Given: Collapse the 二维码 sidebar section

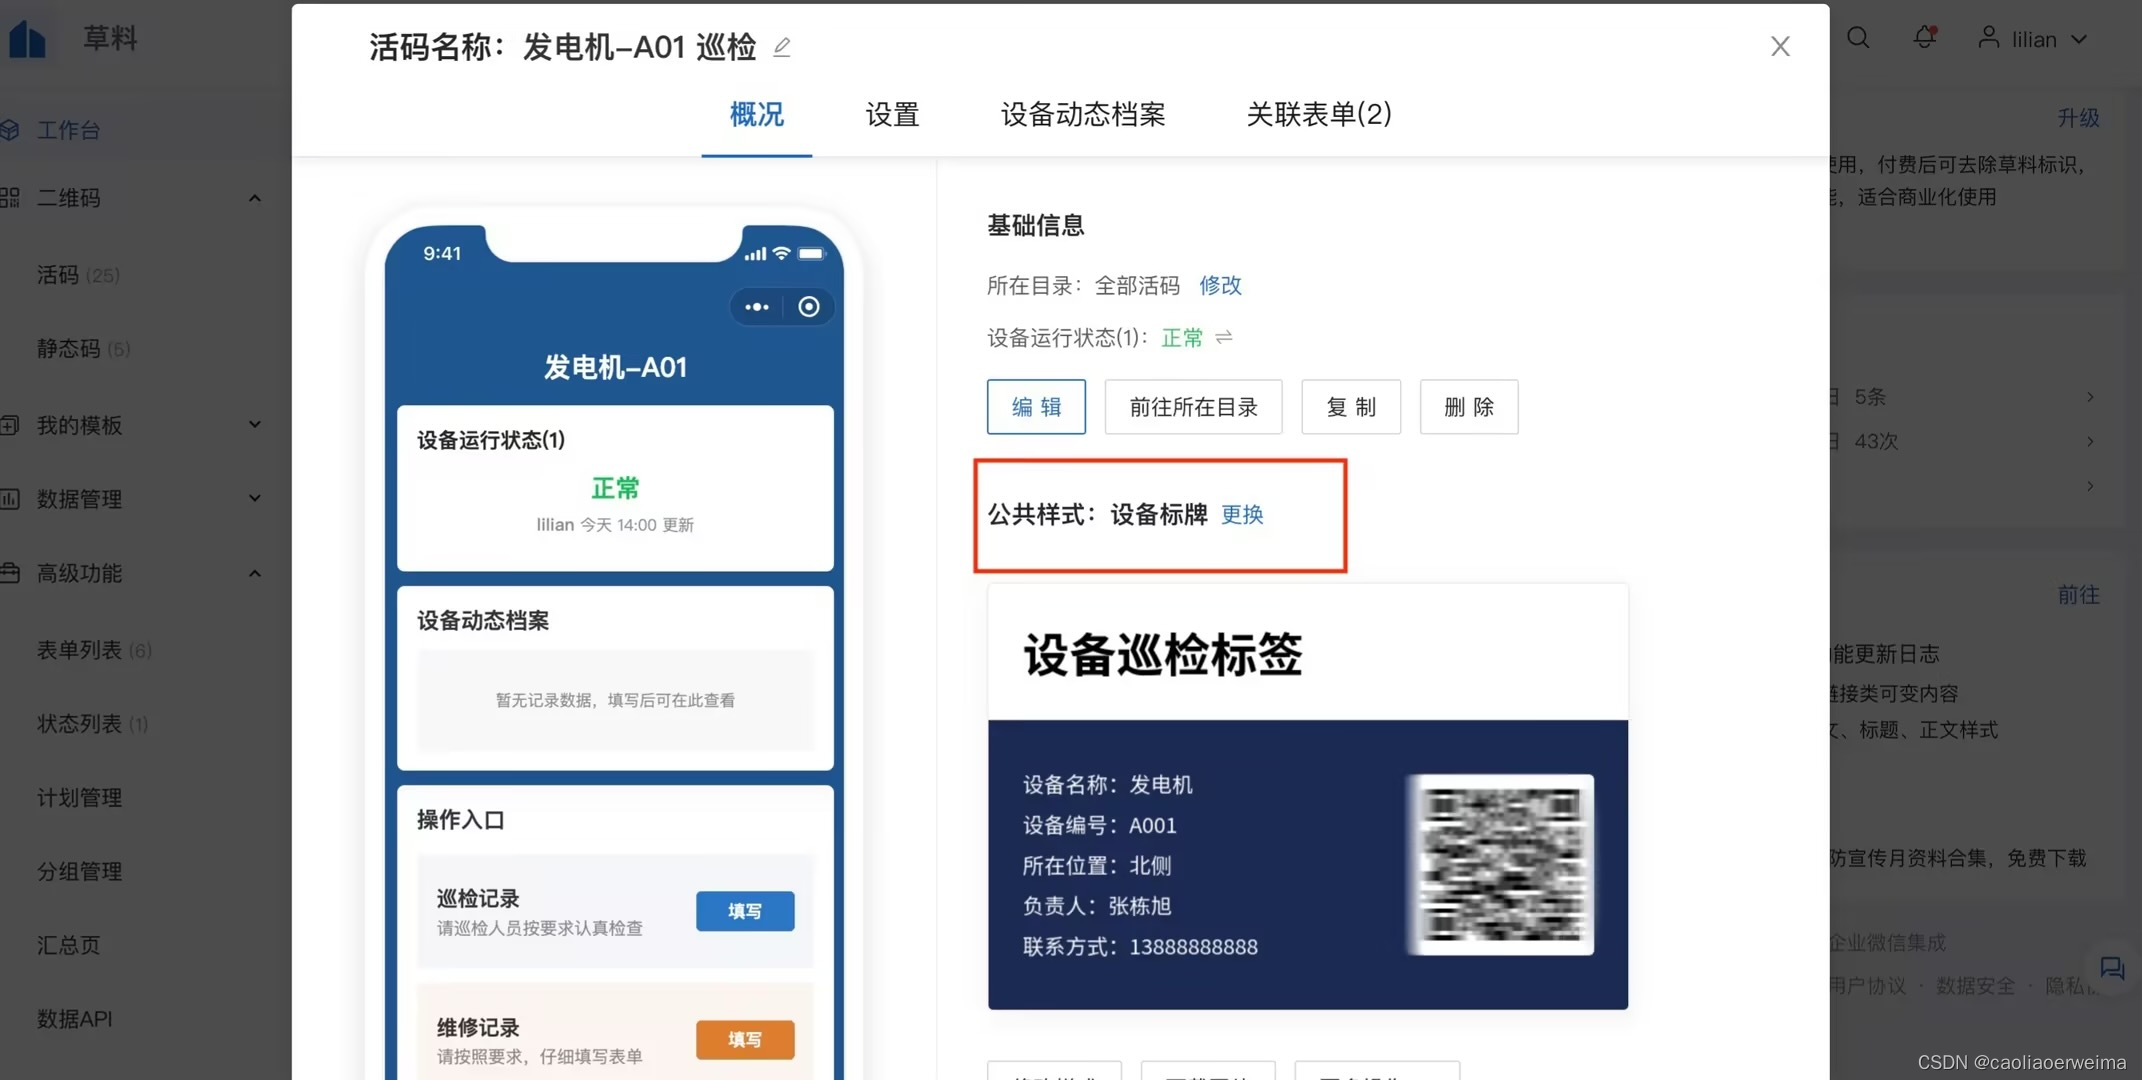Looking at the screenshot, I should pos(255,198).
